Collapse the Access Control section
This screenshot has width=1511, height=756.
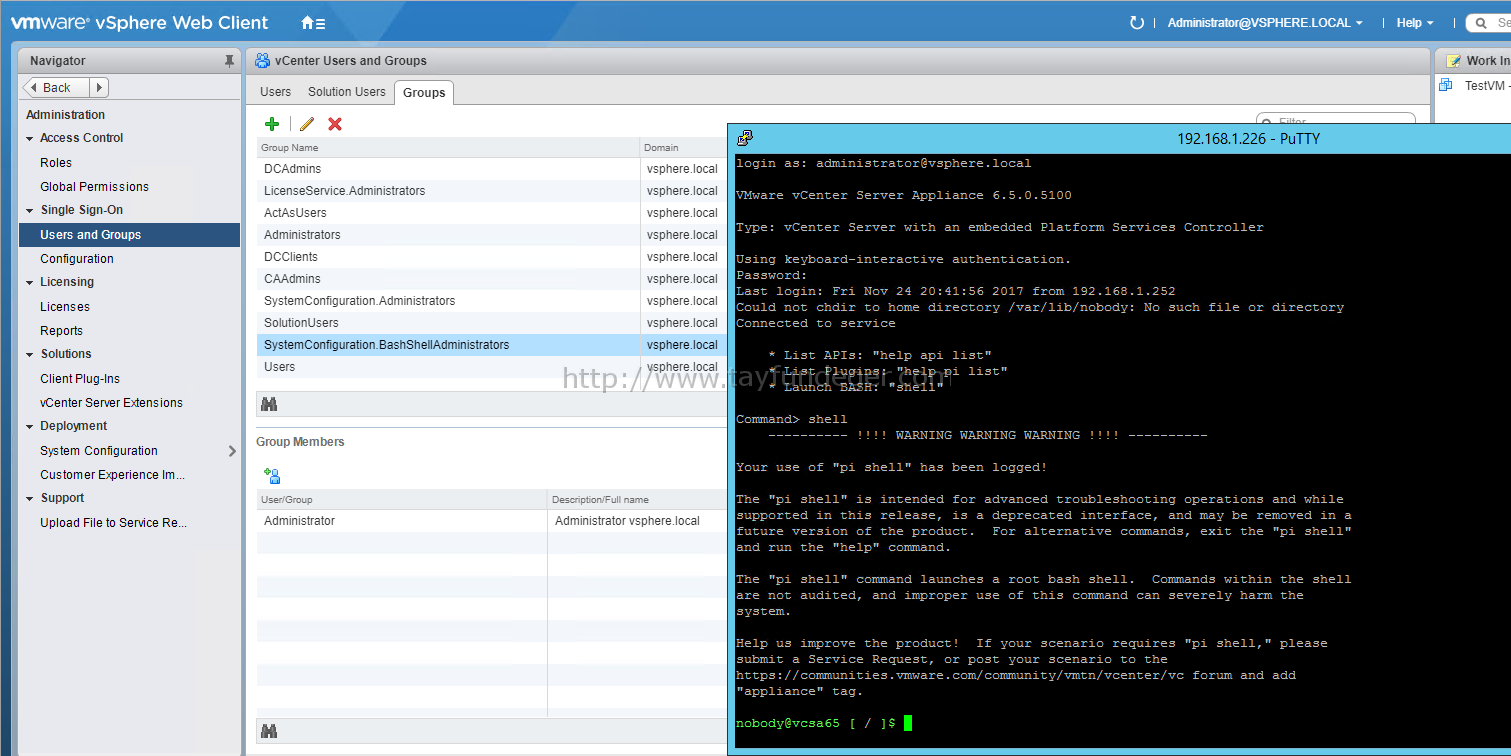30,139
